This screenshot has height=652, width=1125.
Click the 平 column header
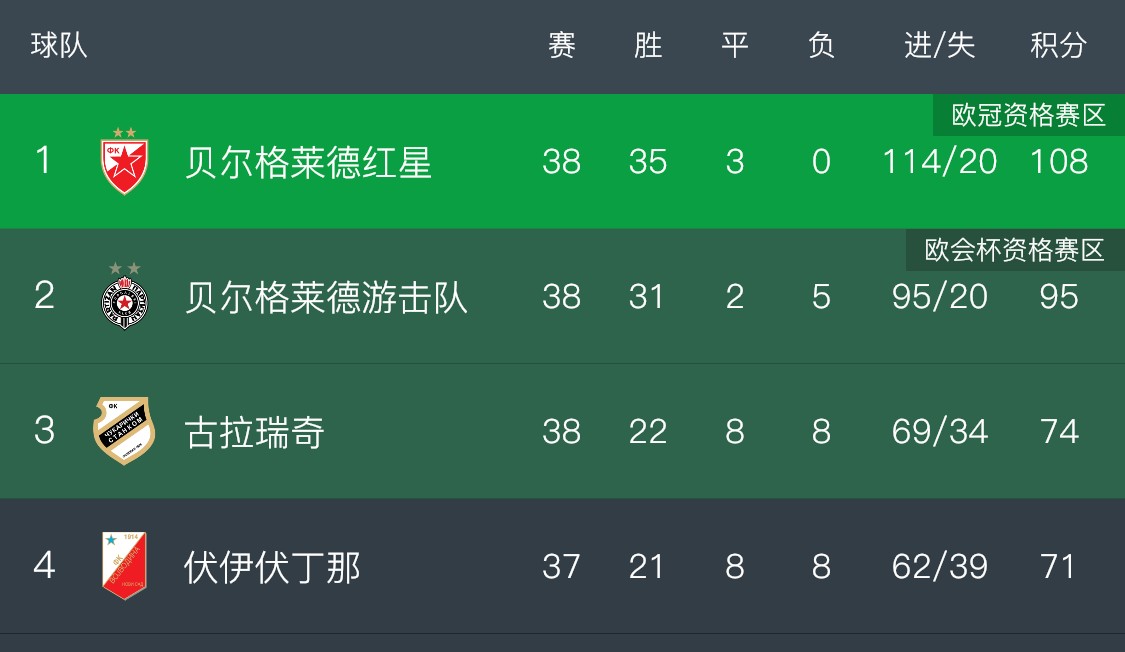click(x=735, y=45)
